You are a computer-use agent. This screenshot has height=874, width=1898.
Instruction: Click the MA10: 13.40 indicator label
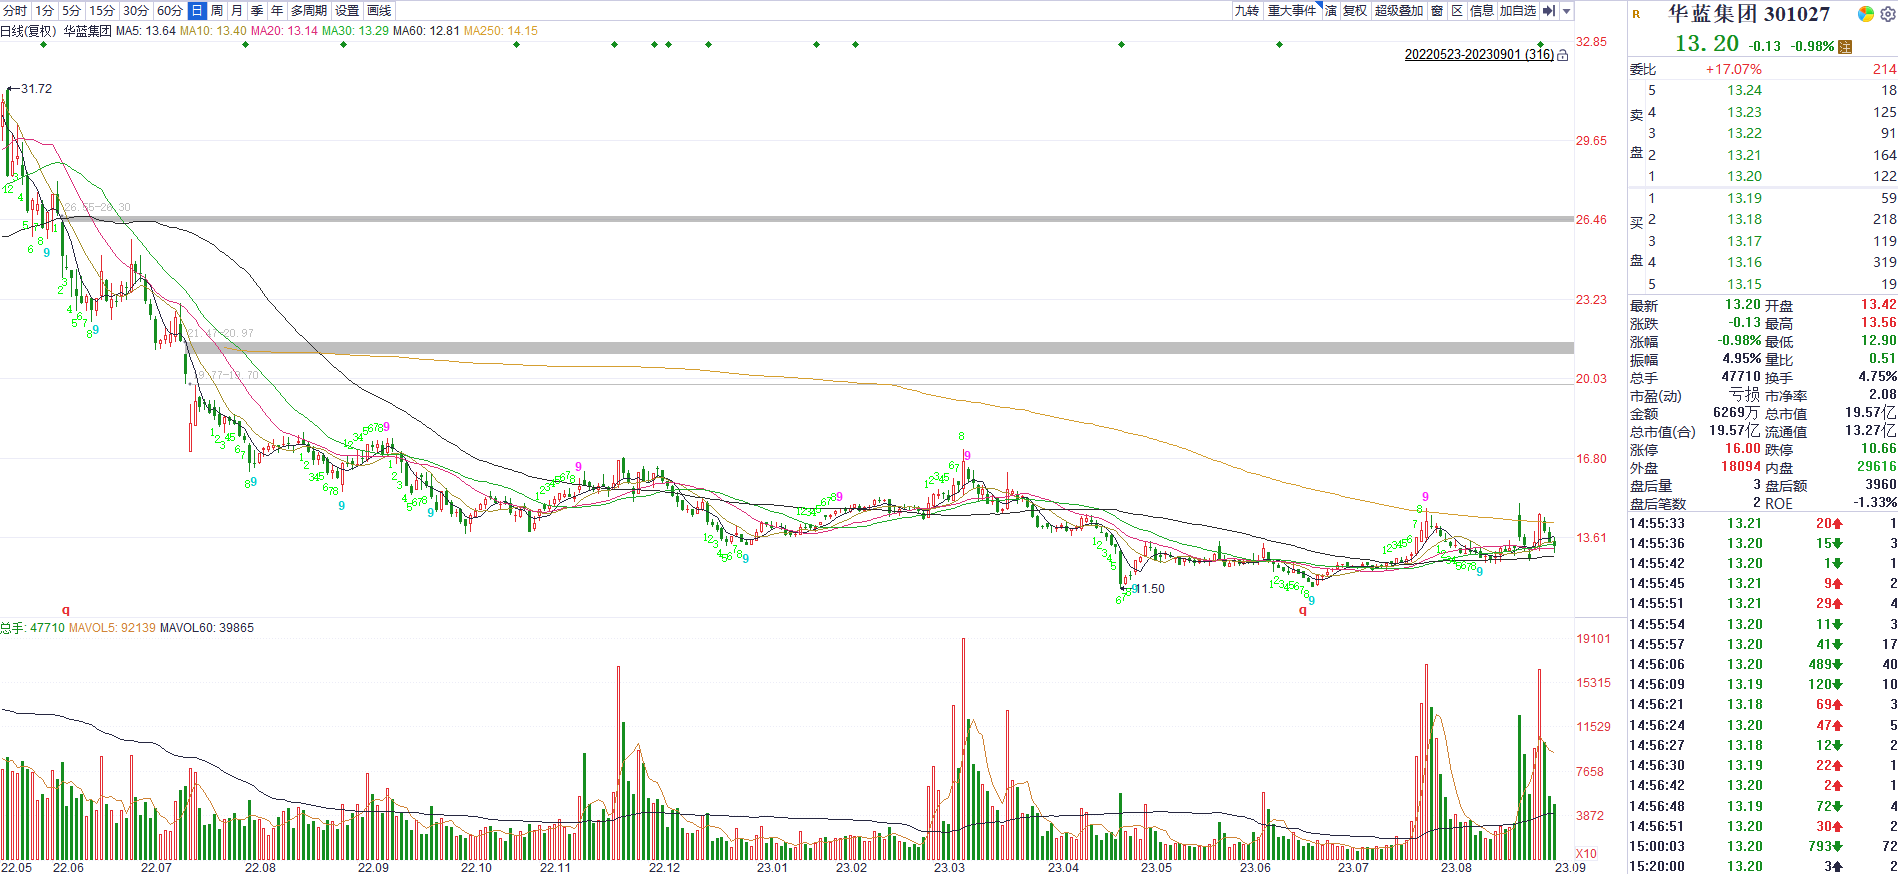213,31
